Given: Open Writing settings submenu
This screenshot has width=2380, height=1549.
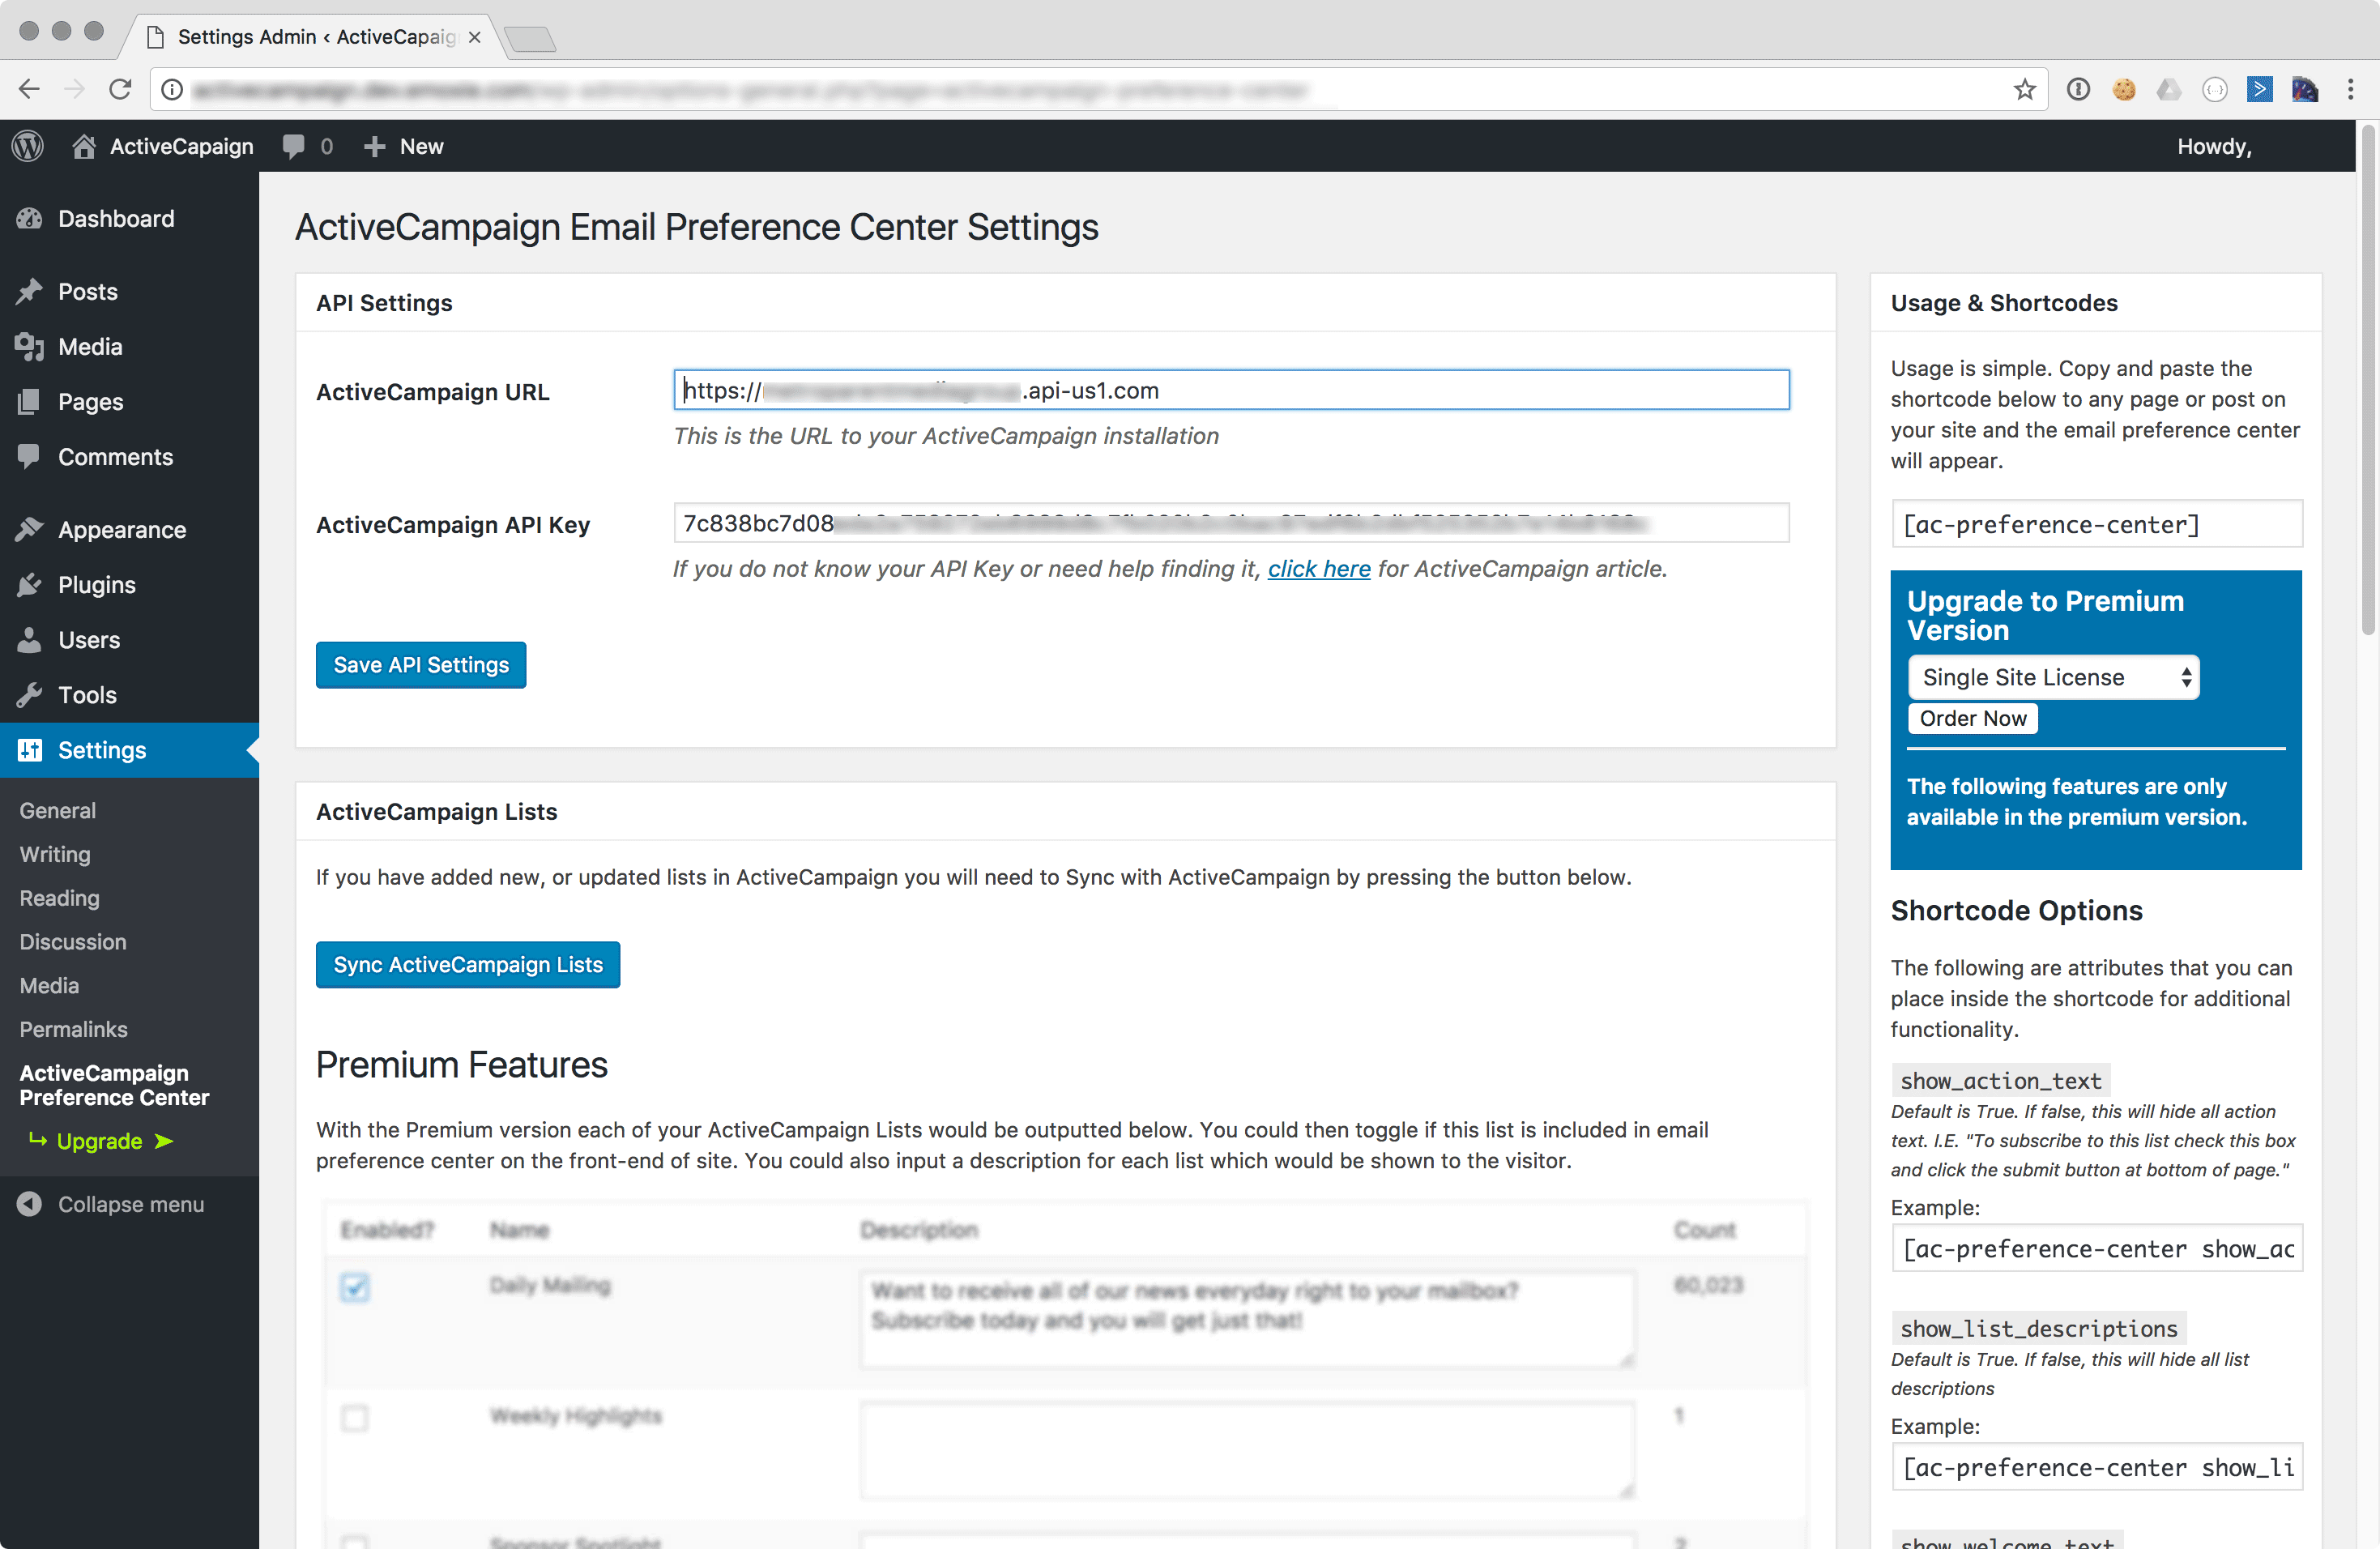Looking at the screenshot, I should pyautogui.click(x=55, y=854).
